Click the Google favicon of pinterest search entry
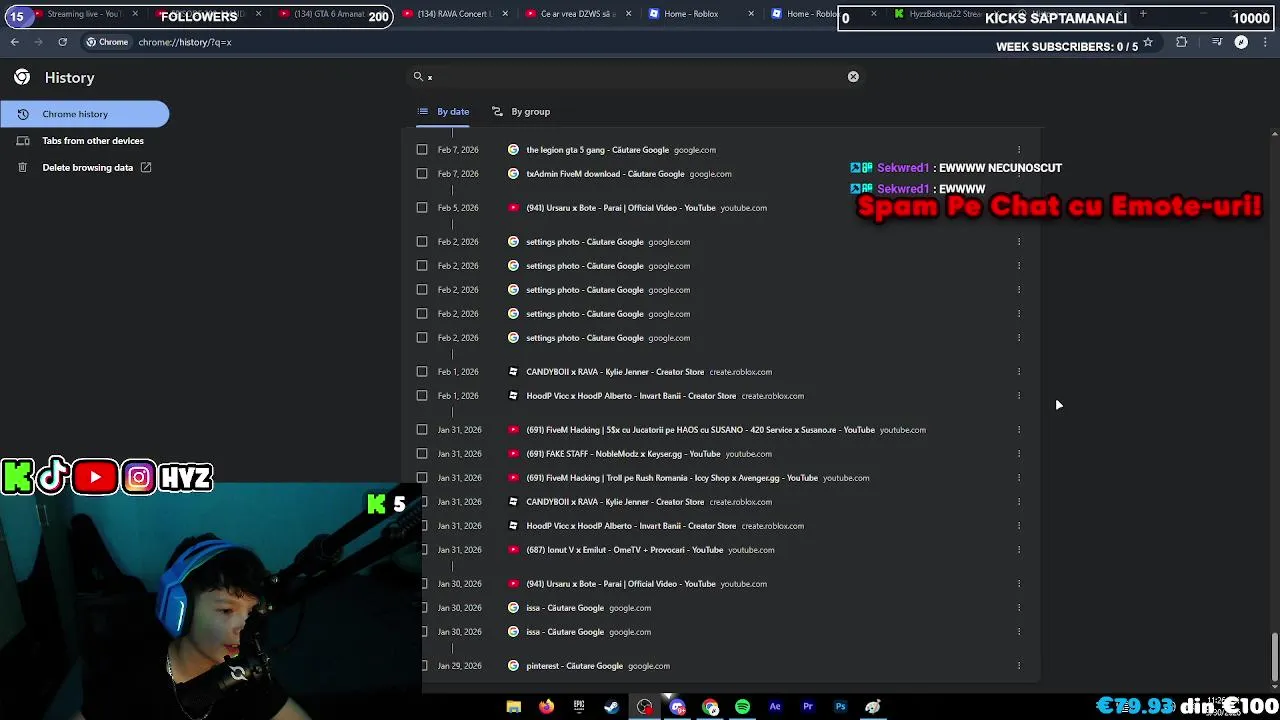 pyautogui.click(x=513, y=666)
